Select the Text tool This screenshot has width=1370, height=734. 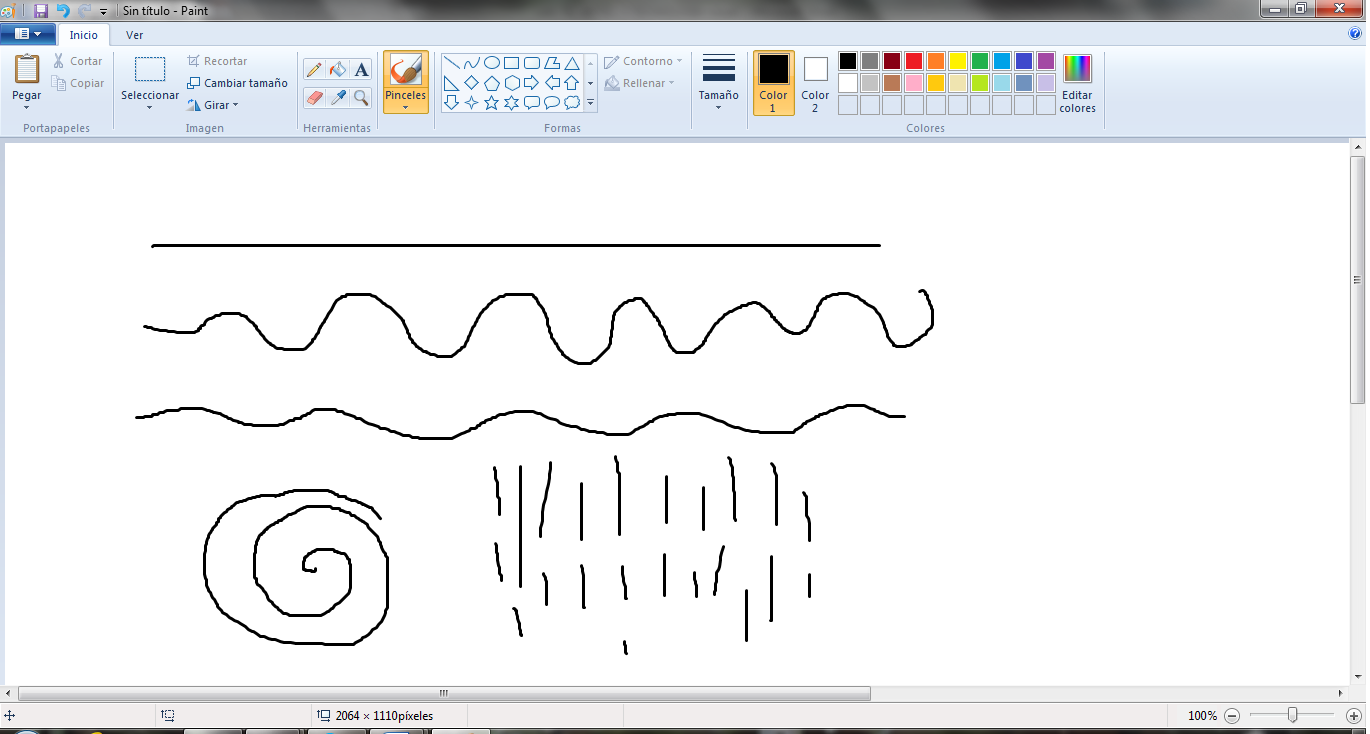coord(361,69)
